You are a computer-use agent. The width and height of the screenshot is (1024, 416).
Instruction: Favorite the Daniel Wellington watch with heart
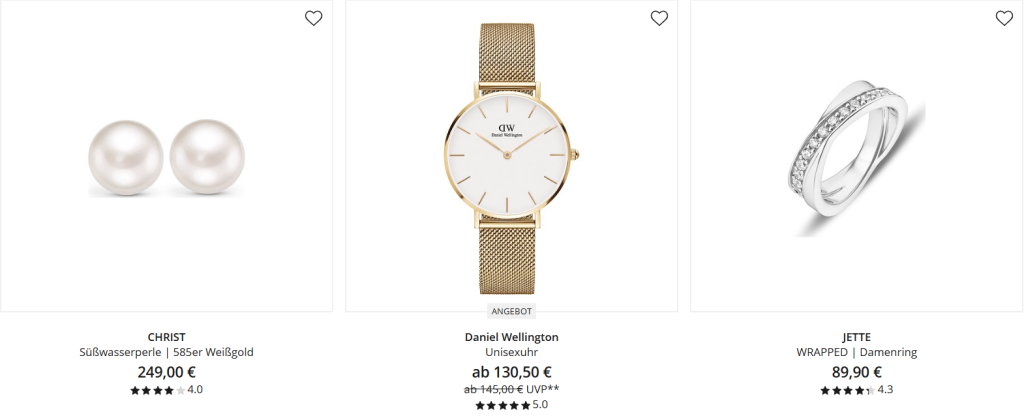coord(659,18)
